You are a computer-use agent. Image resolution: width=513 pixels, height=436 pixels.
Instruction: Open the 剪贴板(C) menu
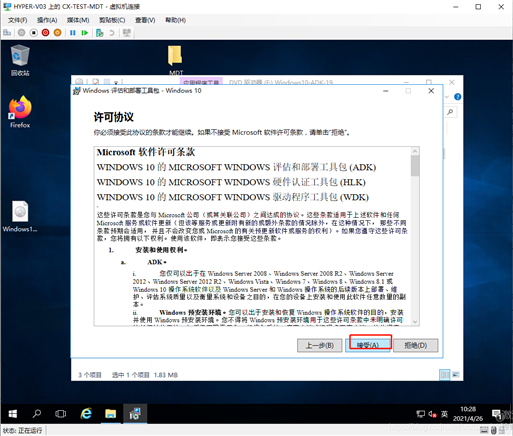(x=112, y=20)
